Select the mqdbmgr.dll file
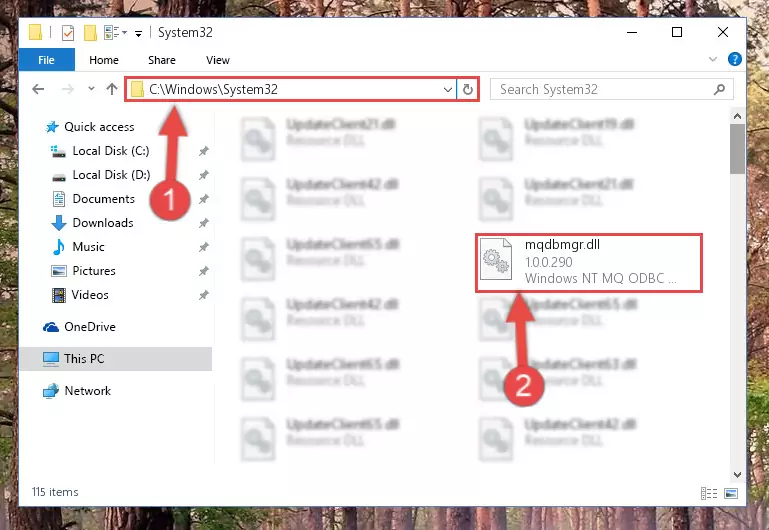 pyautogui.click(x=589, y=263)
